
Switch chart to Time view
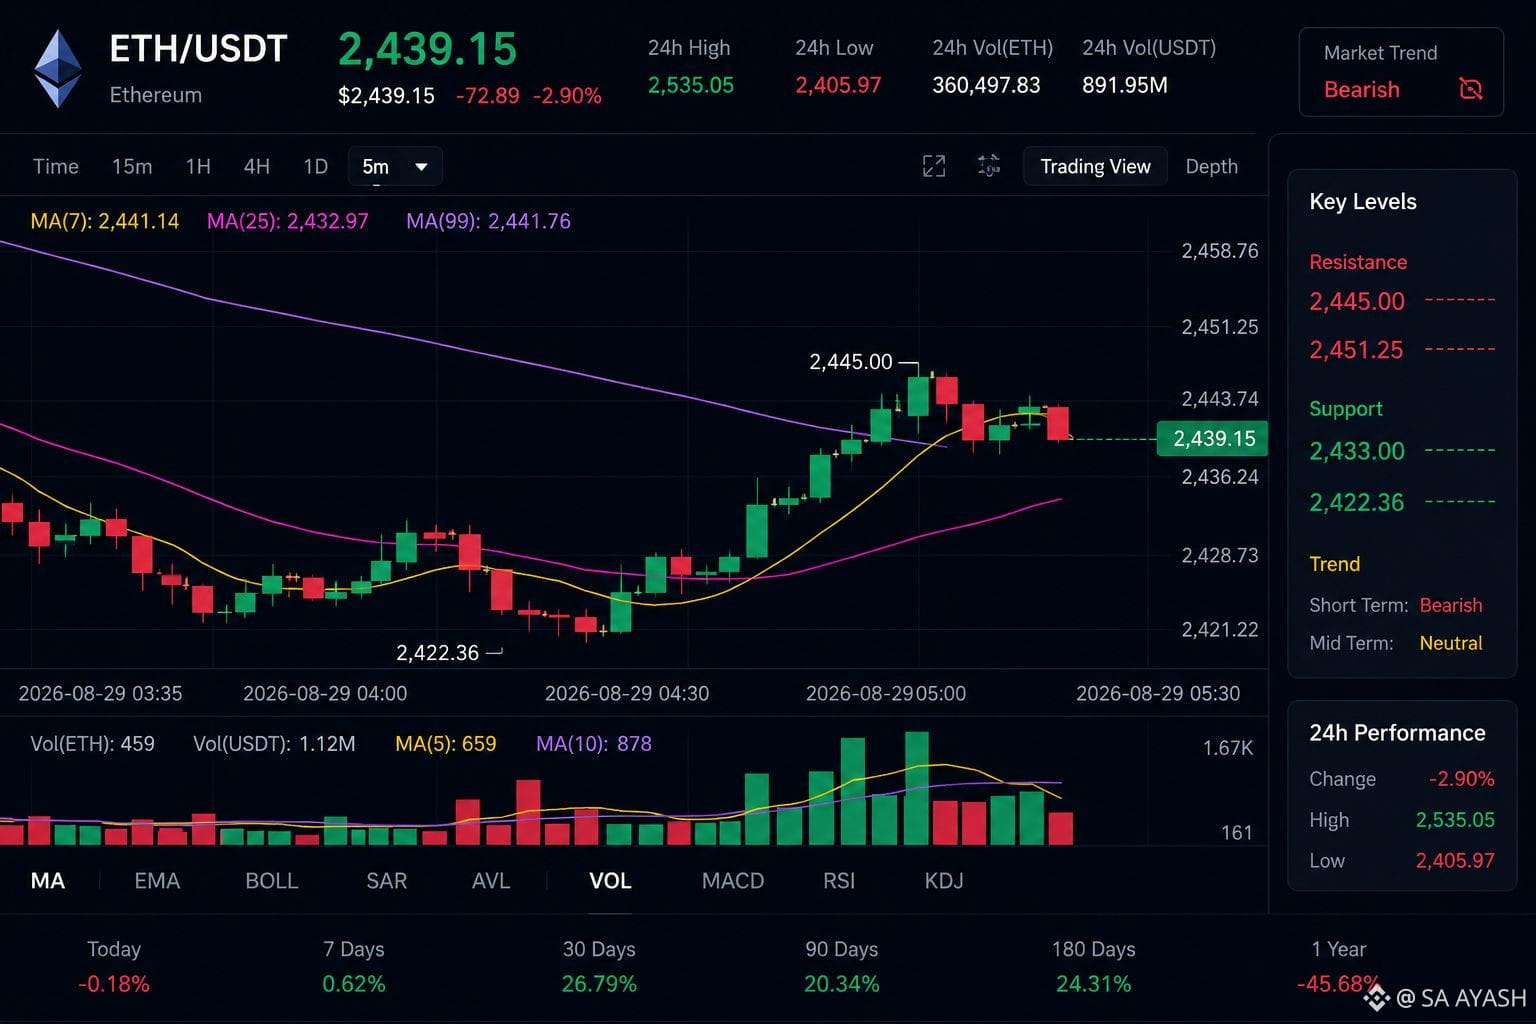(56, 166)
